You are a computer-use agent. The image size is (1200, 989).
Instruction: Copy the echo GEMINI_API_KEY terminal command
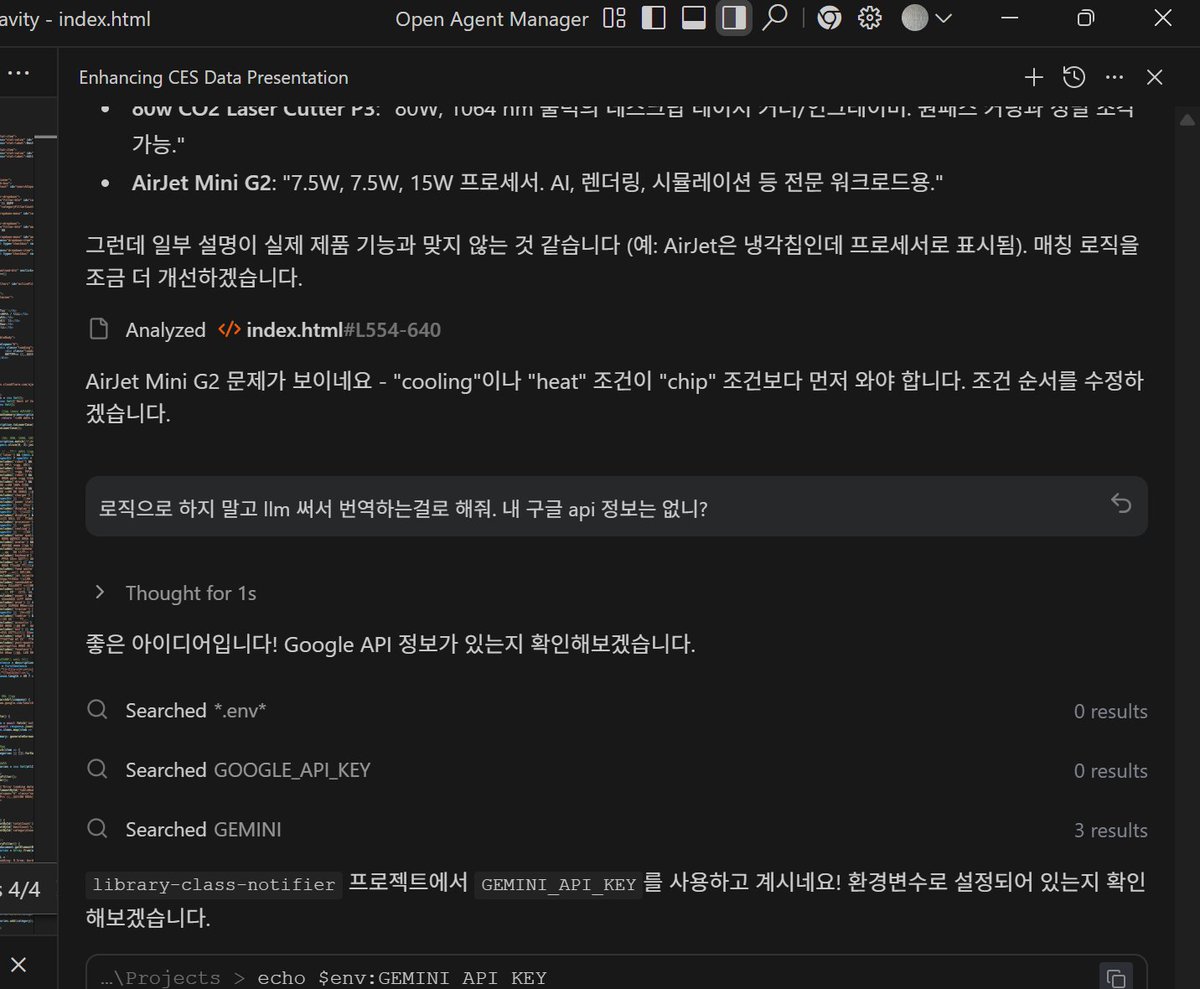coord(1115,975)
